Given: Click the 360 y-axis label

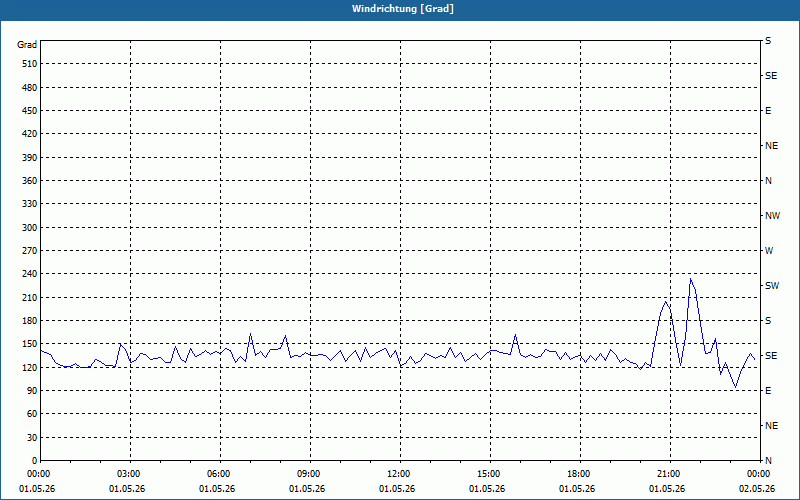Looking at the screenshot, I should coord(30,181).
